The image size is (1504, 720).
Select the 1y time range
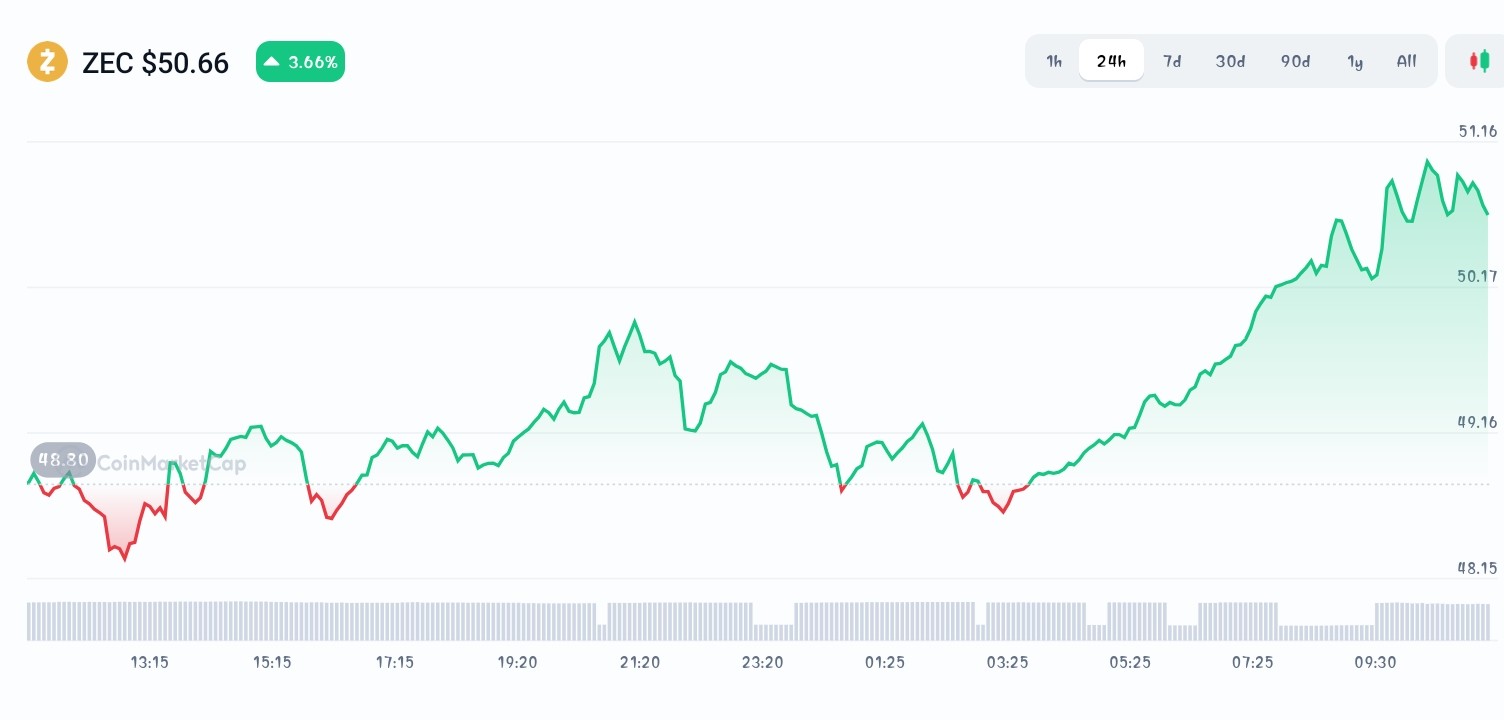[1355, 61]
